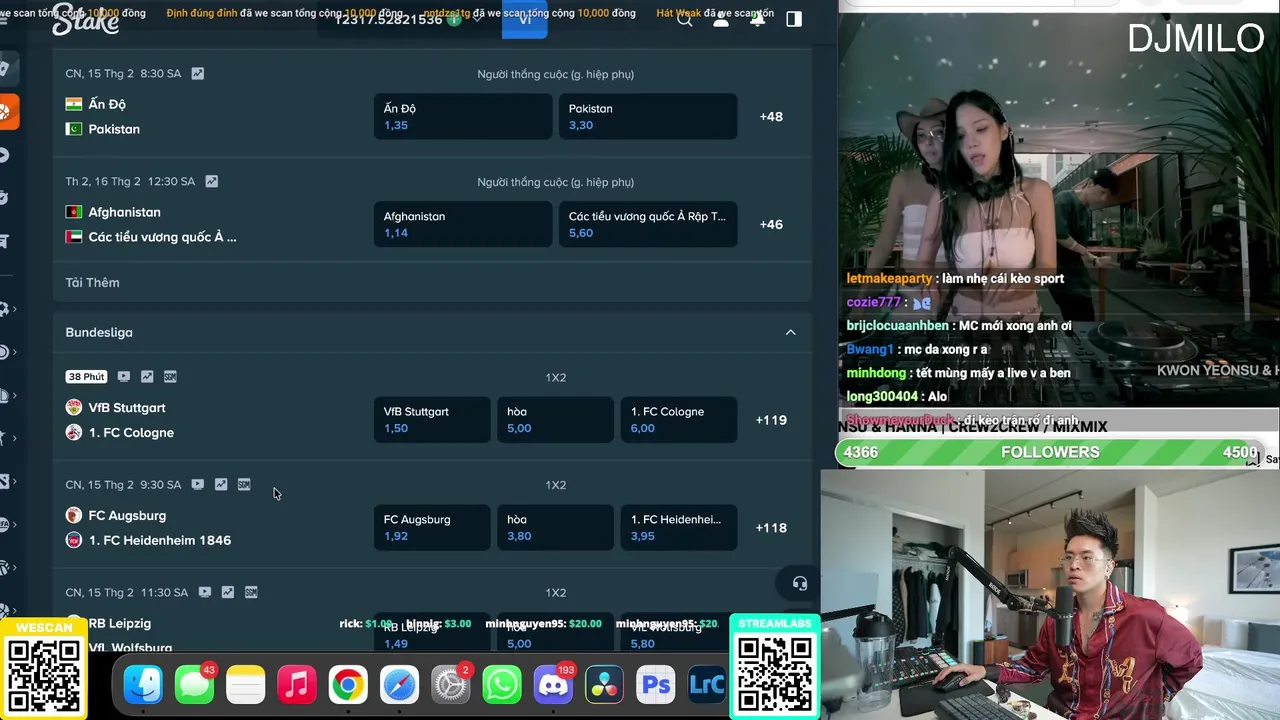
Task: Open stats icon for Afghanistan match
Action: [211, 182]
